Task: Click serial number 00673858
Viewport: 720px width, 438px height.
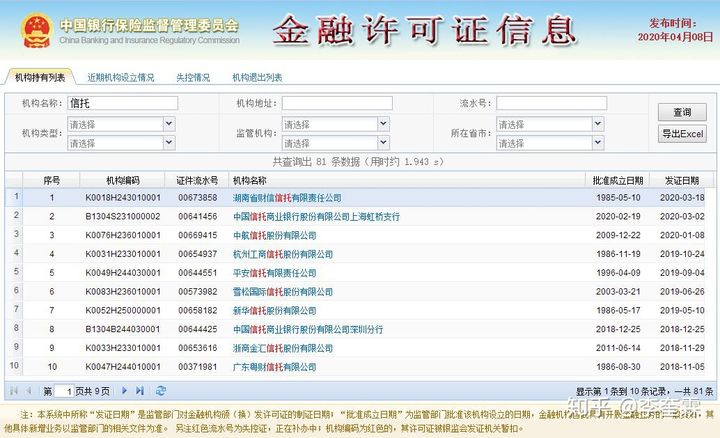Action: click(x=197, y=198)
